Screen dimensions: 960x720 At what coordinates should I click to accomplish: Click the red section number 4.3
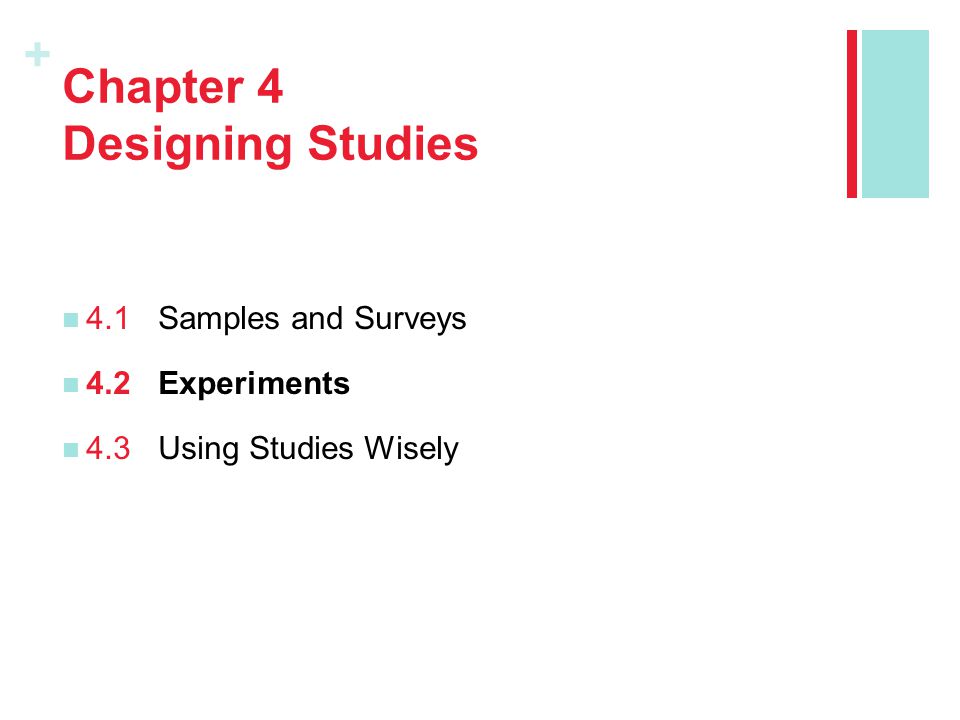pyautogui.click(x=108, y=448)
